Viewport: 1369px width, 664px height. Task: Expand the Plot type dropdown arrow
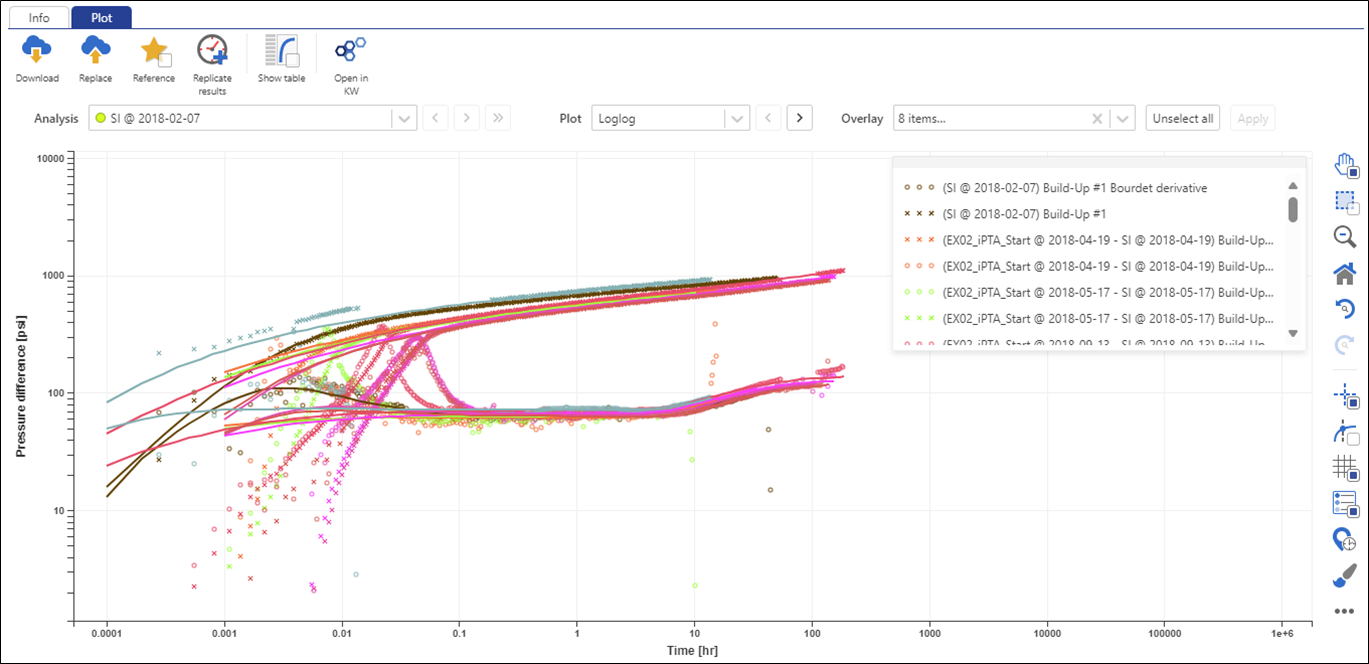tap(737, 118)
